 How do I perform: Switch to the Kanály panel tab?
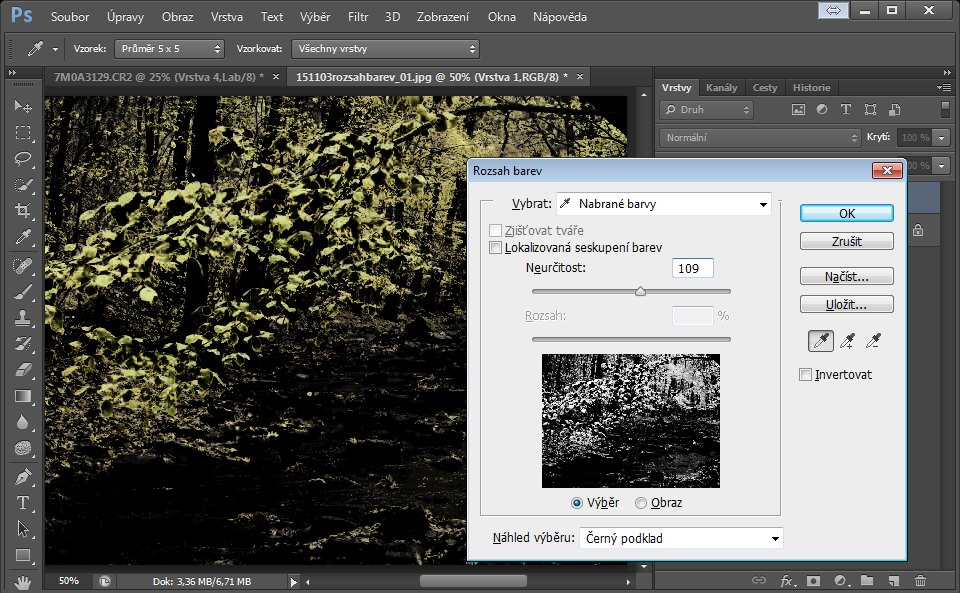pos(720,88)
